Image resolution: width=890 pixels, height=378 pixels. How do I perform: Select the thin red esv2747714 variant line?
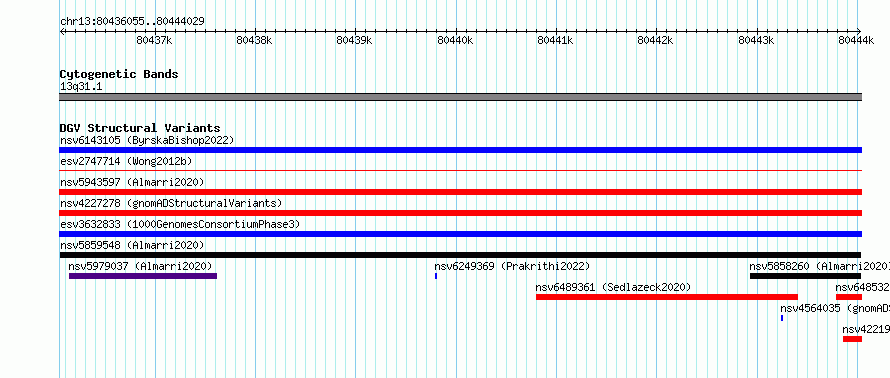click(x=460, y=170)
